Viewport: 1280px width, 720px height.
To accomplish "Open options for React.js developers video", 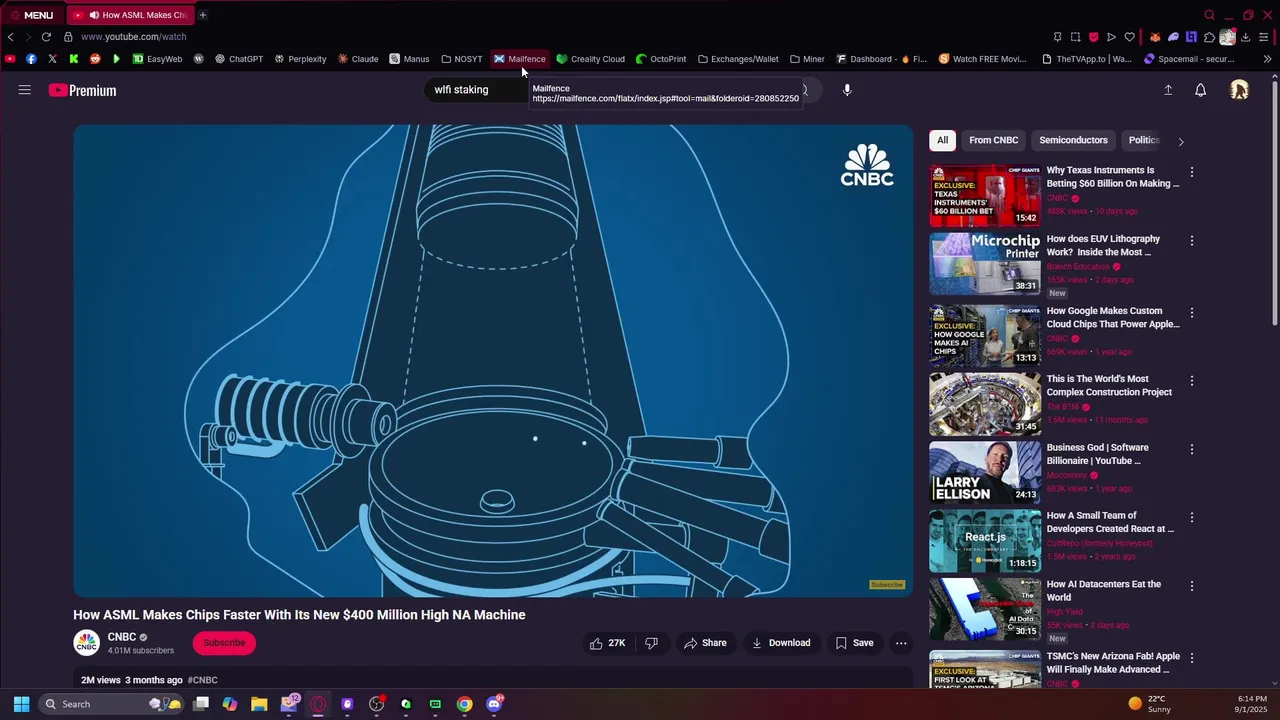I will pos(1191,518).
